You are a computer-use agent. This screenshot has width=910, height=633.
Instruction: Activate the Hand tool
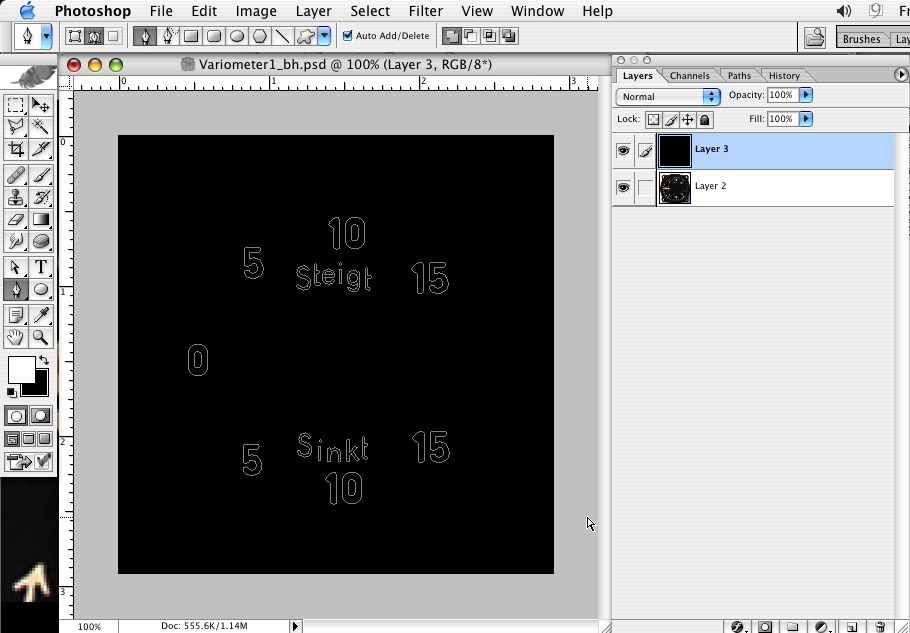point(16,338)
